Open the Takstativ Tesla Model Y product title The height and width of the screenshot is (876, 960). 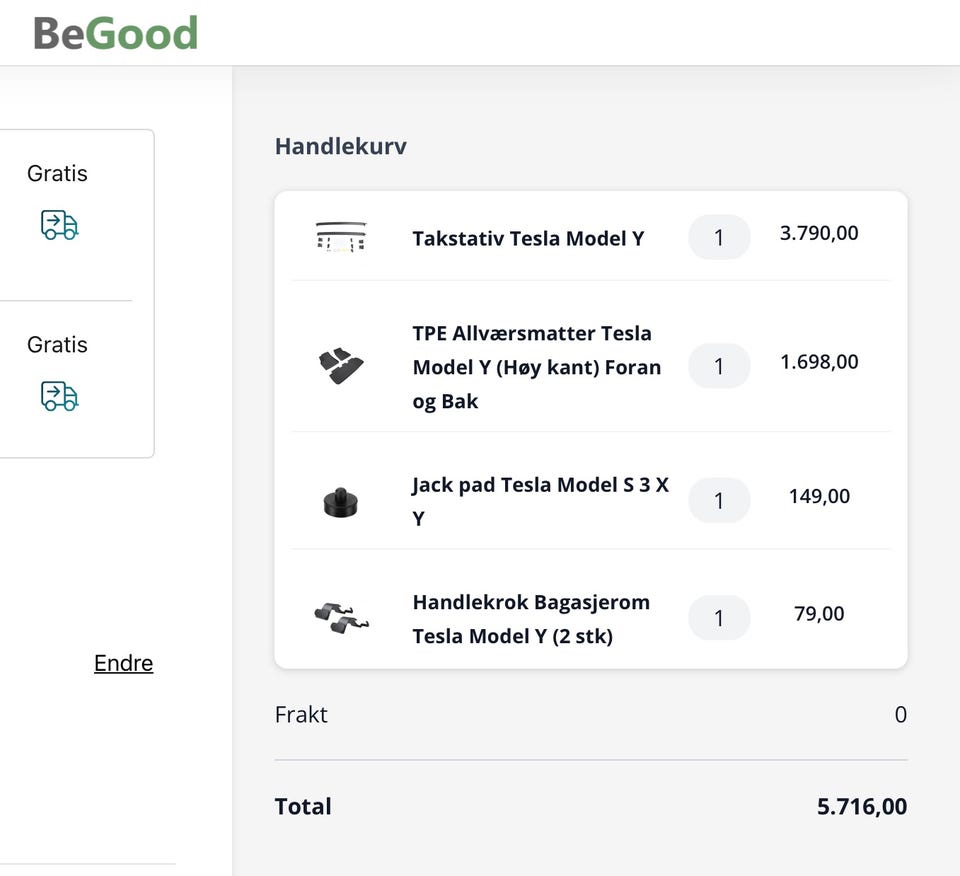click(x=528, y=238)
